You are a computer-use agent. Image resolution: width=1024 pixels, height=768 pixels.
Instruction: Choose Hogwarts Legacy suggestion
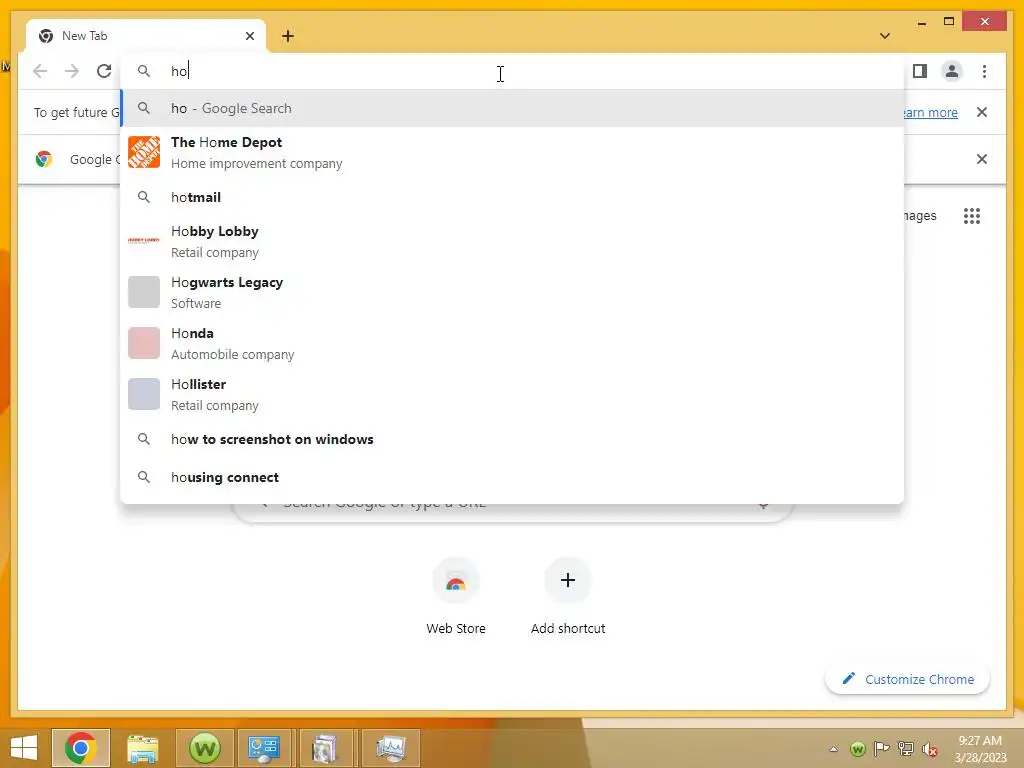pos(513,293)
